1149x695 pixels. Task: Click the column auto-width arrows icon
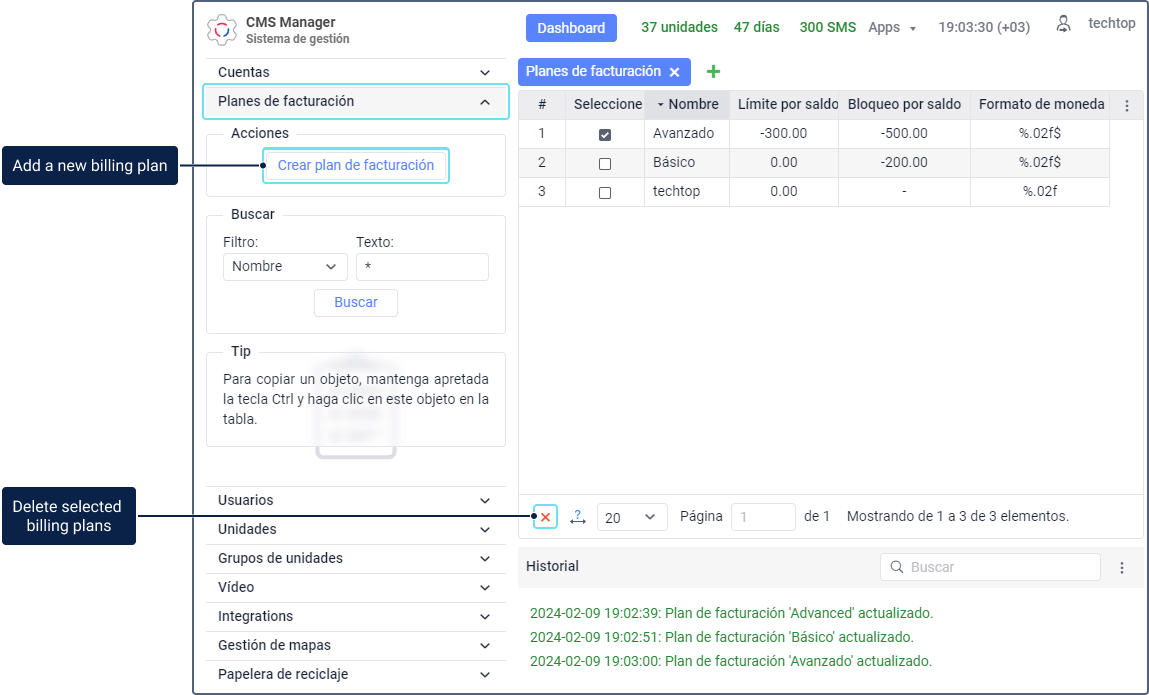pos(577,517)
